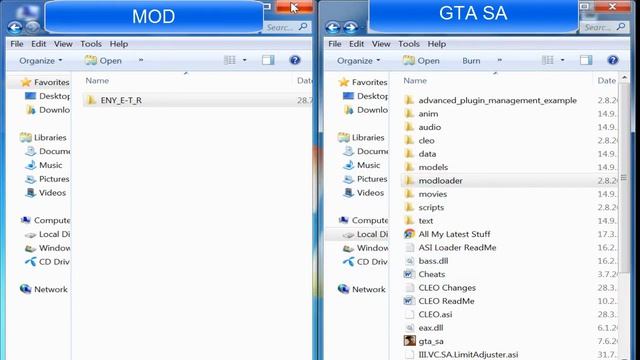
Task: Open Tools menu in GTA SA window
Action: pos(409,44)
